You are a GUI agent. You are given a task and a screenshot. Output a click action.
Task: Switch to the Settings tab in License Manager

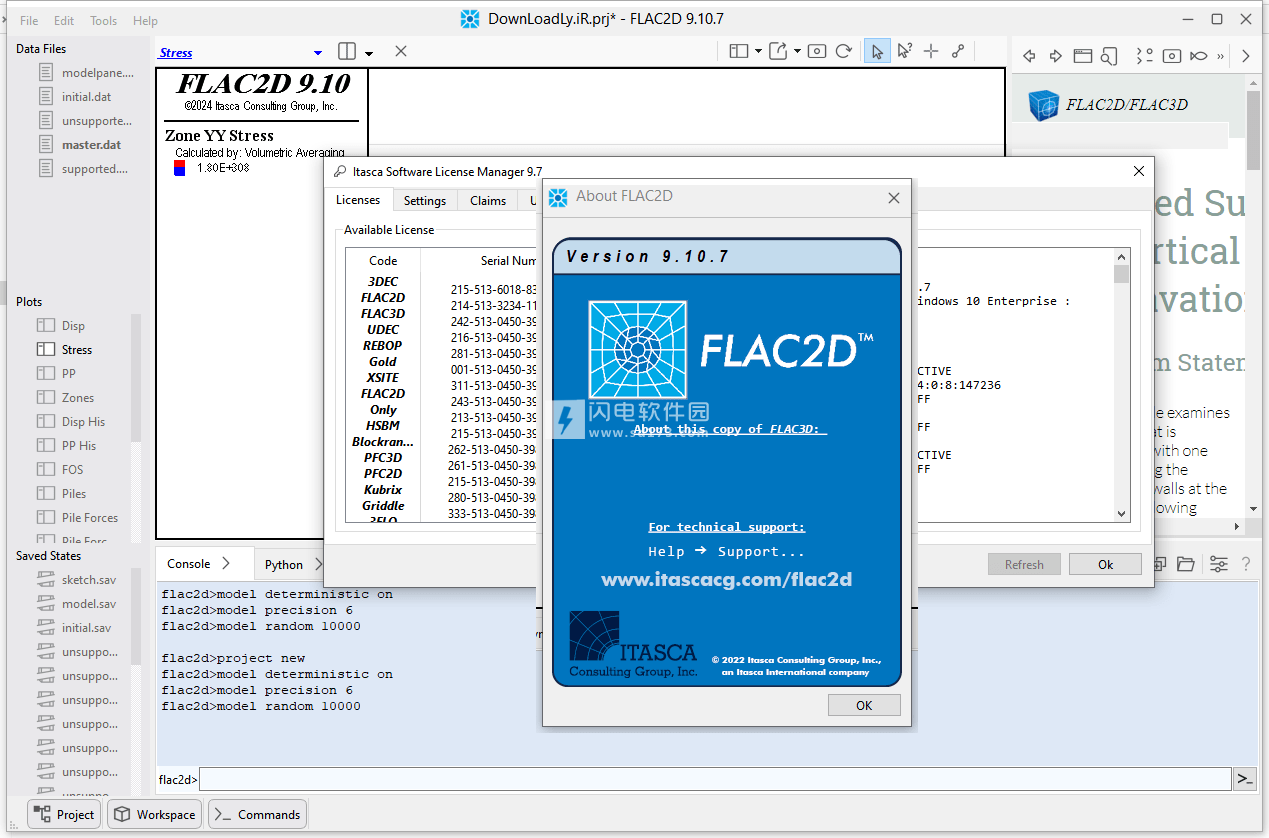pos(425,200)
